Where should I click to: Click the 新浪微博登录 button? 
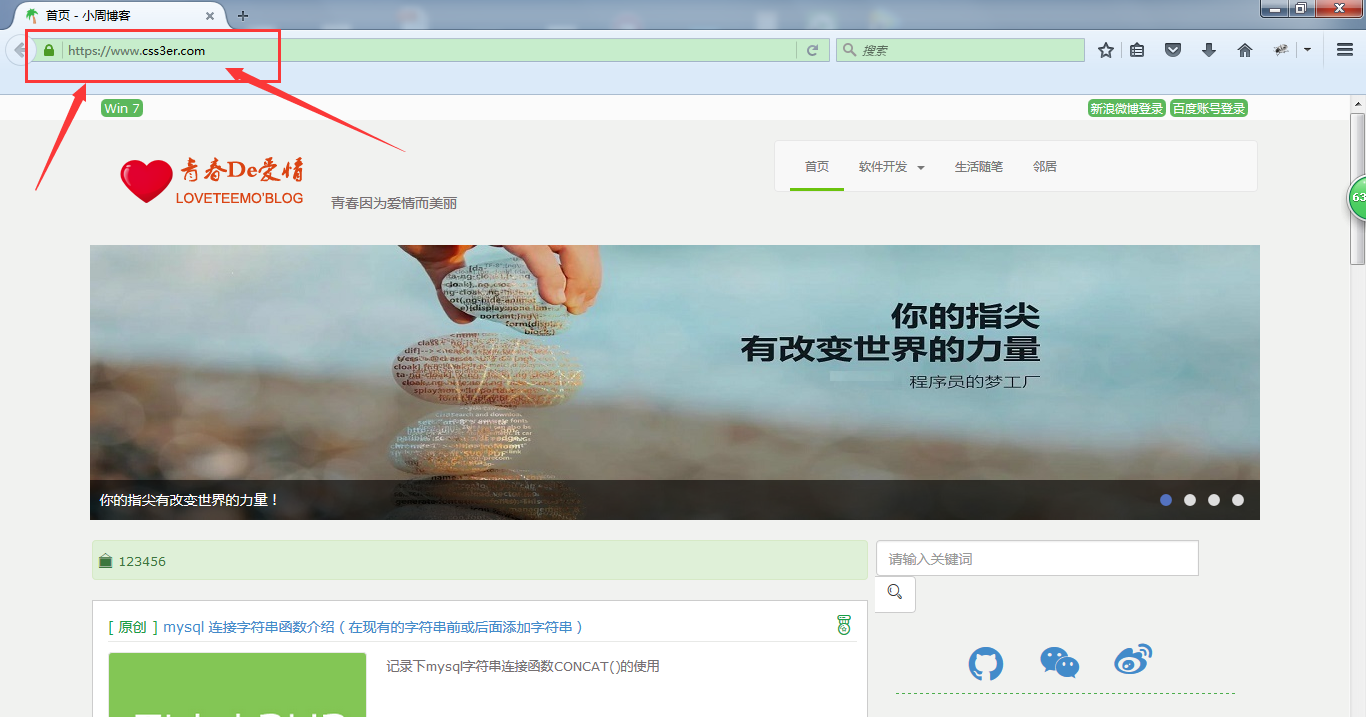click(x=1126, y=108)
